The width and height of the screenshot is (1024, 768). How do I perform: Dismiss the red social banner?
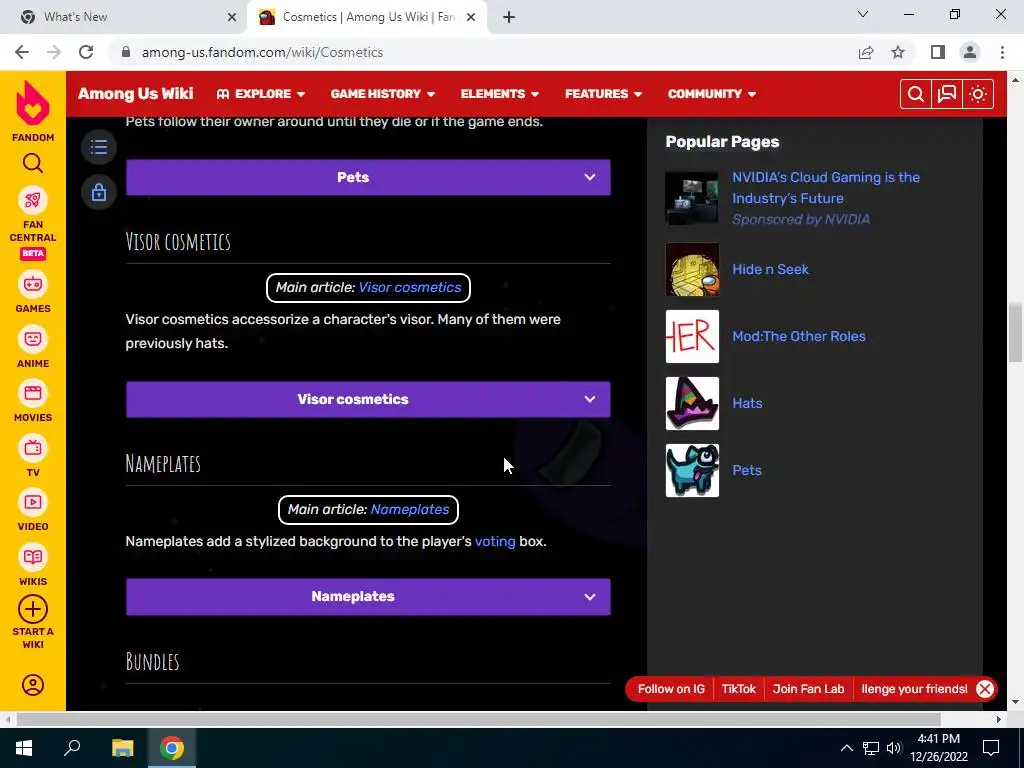(985, 689)
